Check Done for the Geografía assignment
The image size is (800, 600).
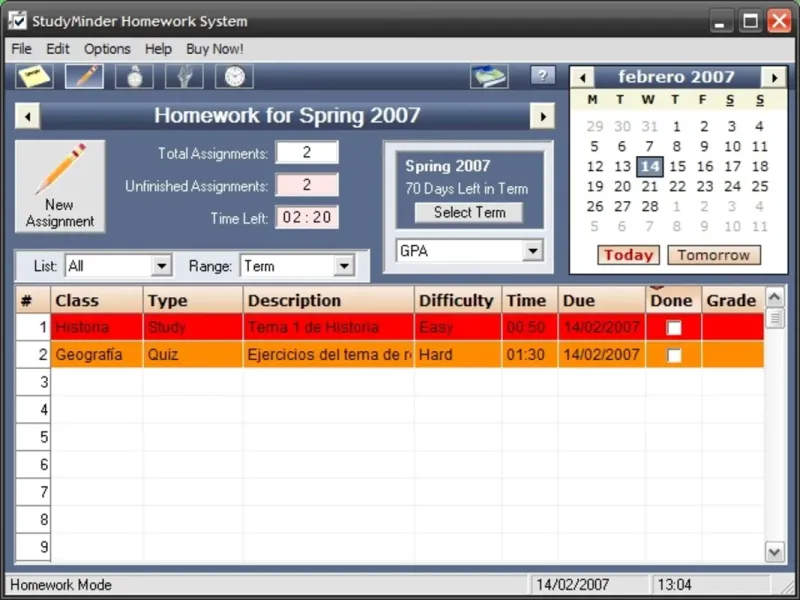pyautogui.click(x=674, y=355)
